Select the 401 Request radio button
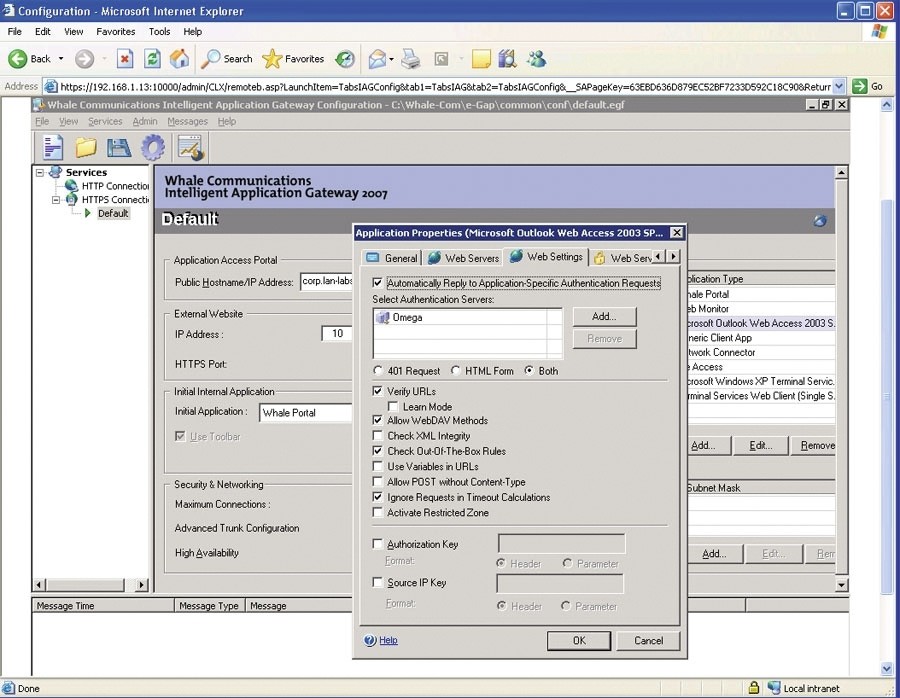Image resolution: width=900 pixels, height=698 pixels. point(378,371)
